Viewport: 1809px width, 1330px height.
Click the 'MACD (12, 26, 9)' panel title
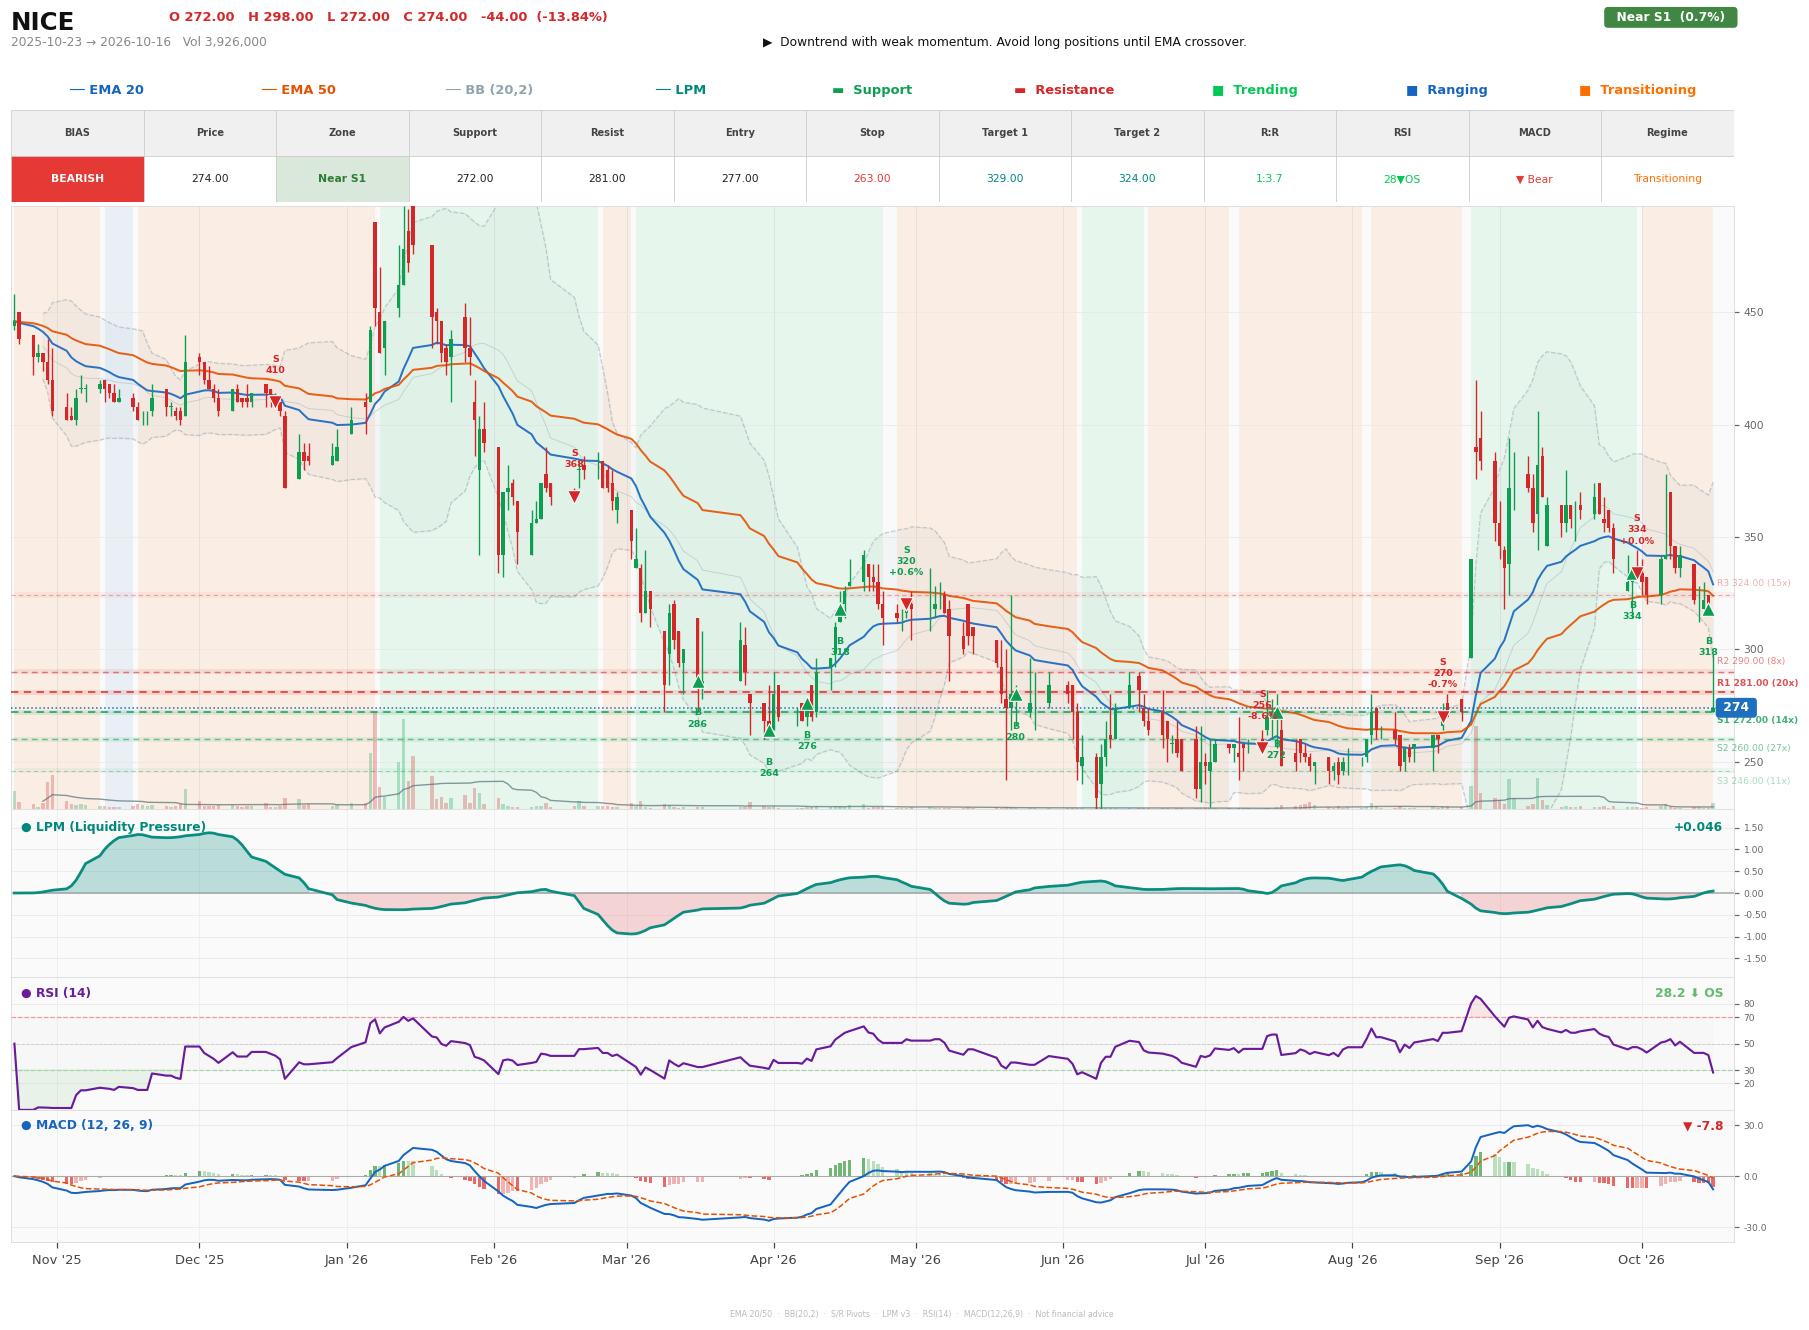pos(87,1125)
